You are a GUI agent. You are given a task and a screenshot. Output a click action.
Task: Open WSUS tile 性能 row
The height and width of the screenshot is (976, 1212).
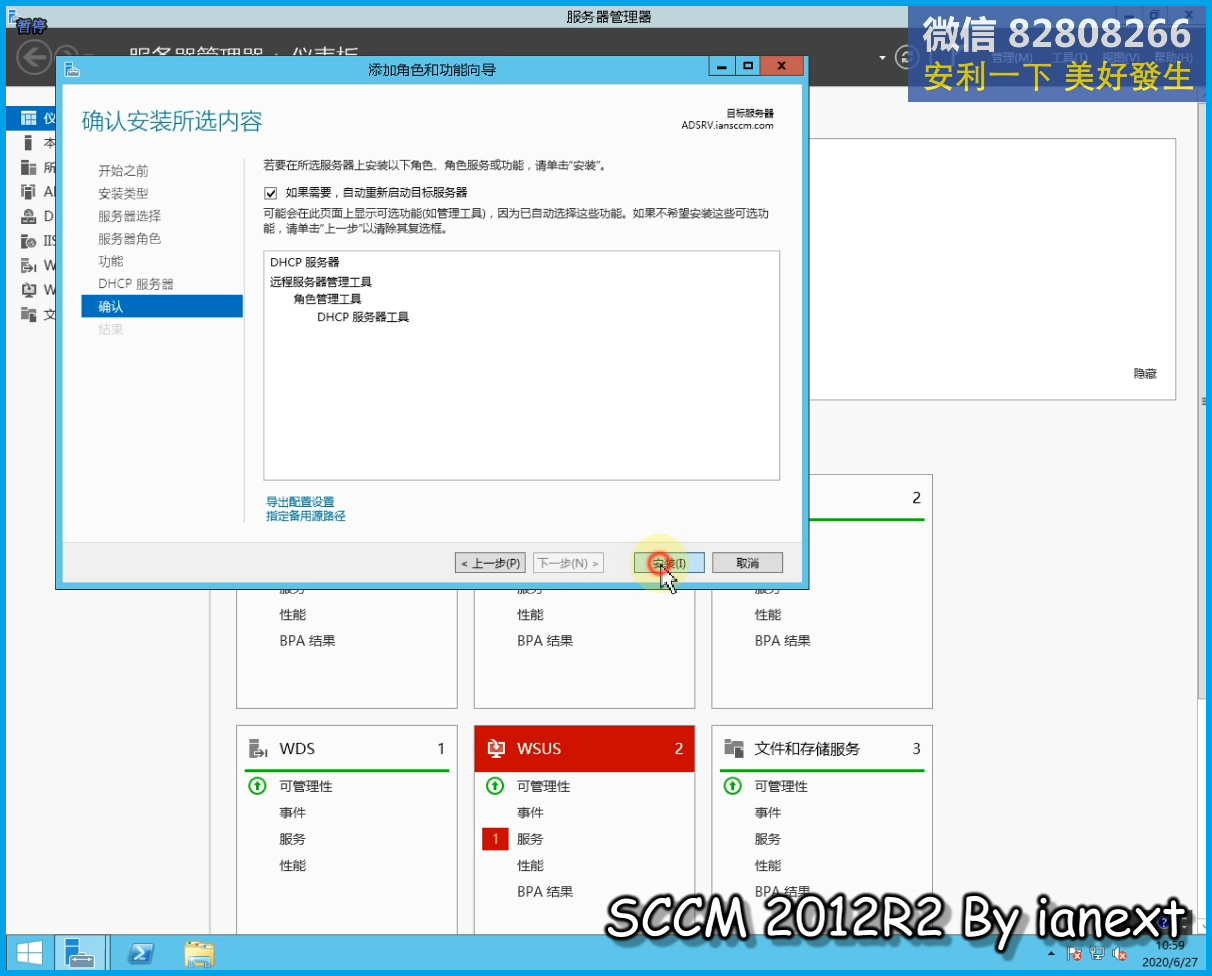[x=530, y=865]
